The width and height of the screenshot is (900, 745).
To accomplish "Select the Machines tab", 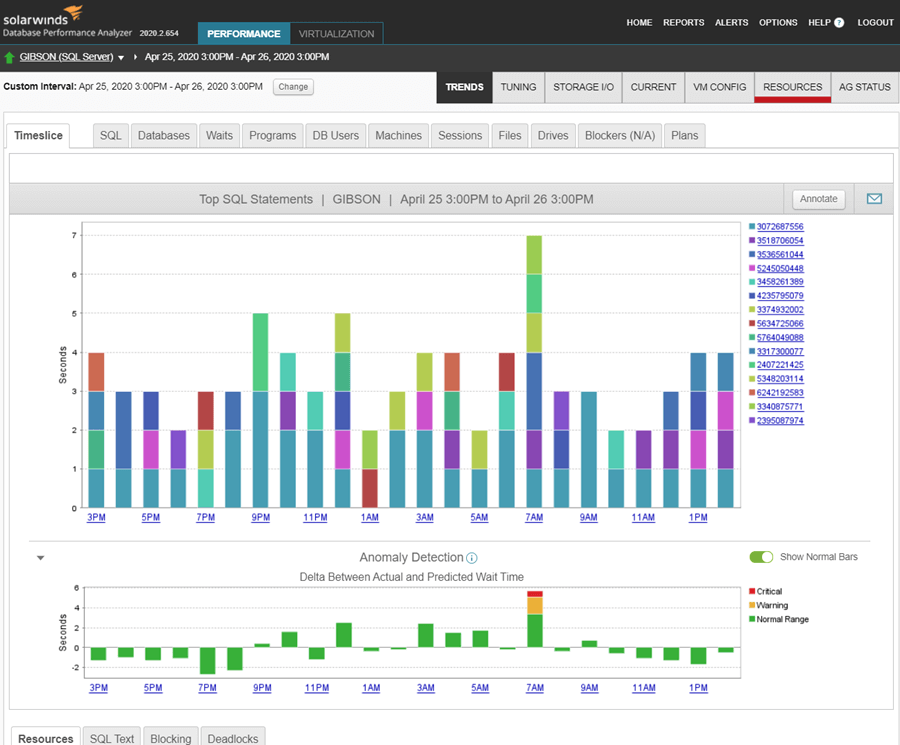I will [398, 135].
